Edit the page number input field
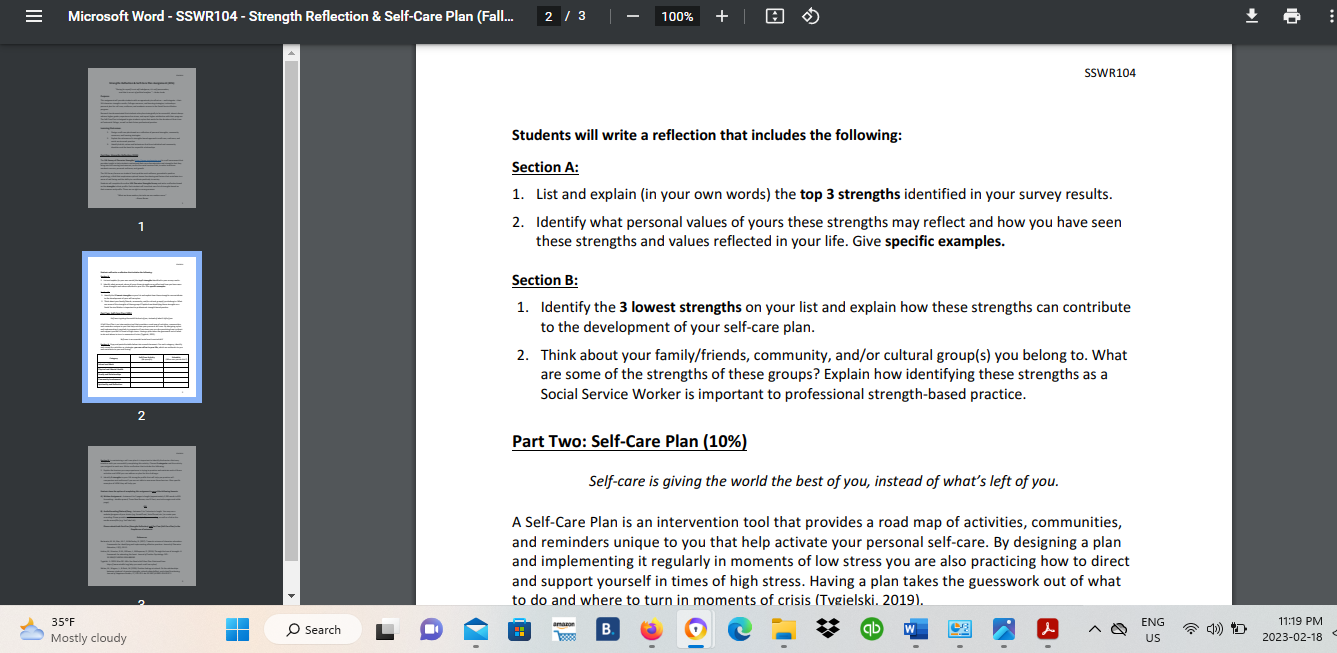 click(550, 16)
